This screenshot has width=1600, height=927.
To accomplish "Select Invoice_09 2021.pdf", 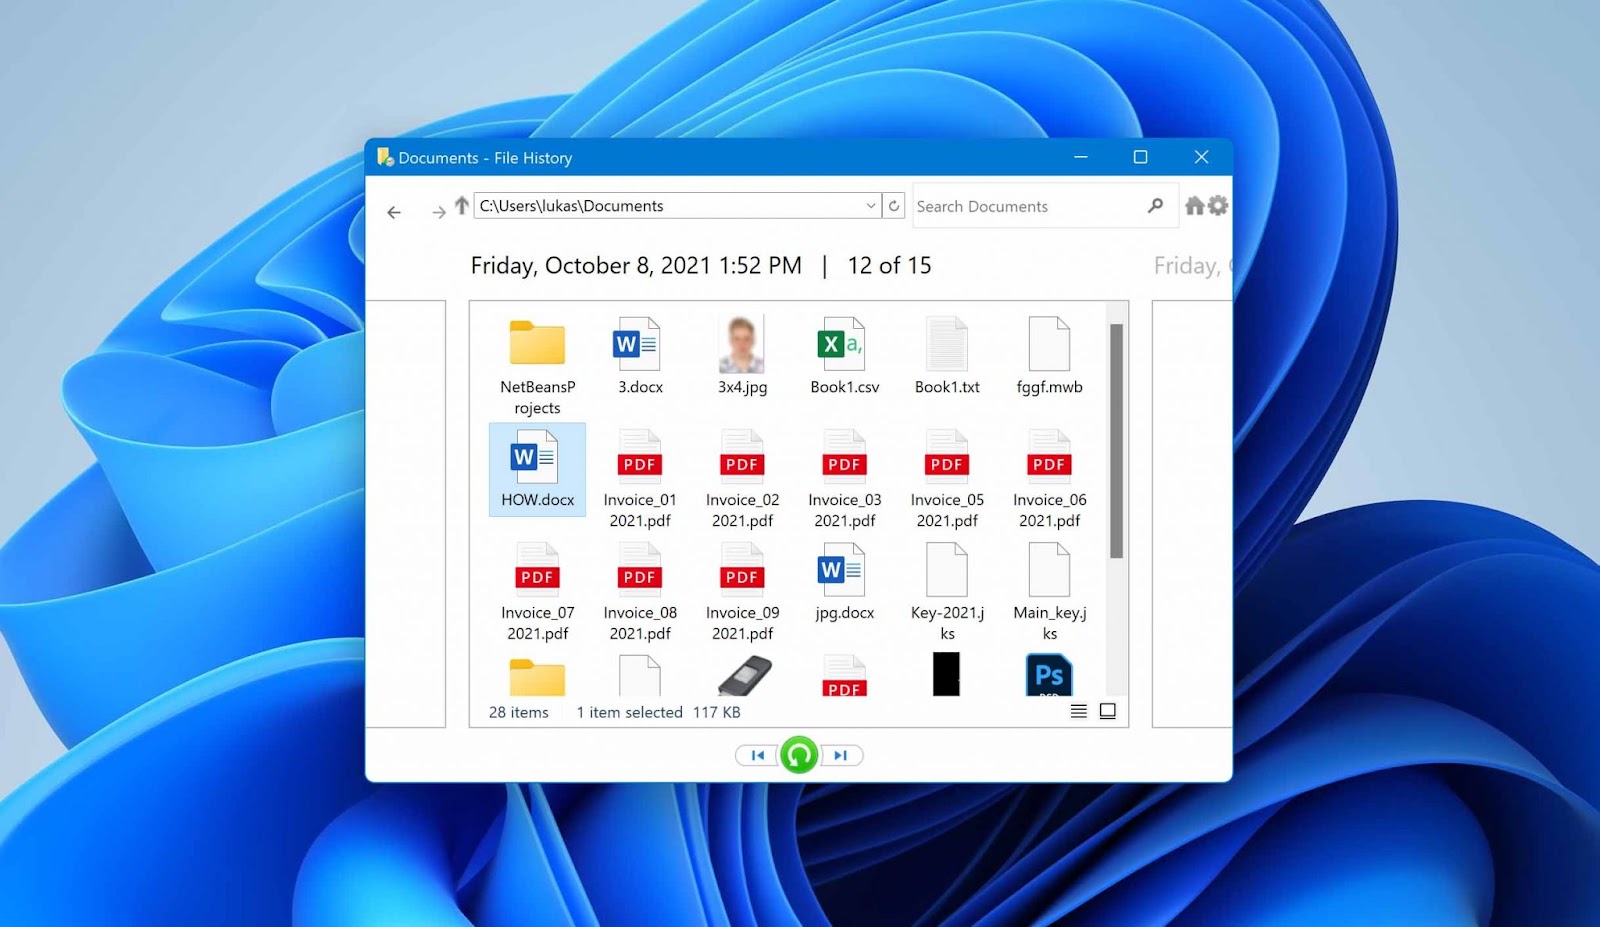I will tap(742, 593).
